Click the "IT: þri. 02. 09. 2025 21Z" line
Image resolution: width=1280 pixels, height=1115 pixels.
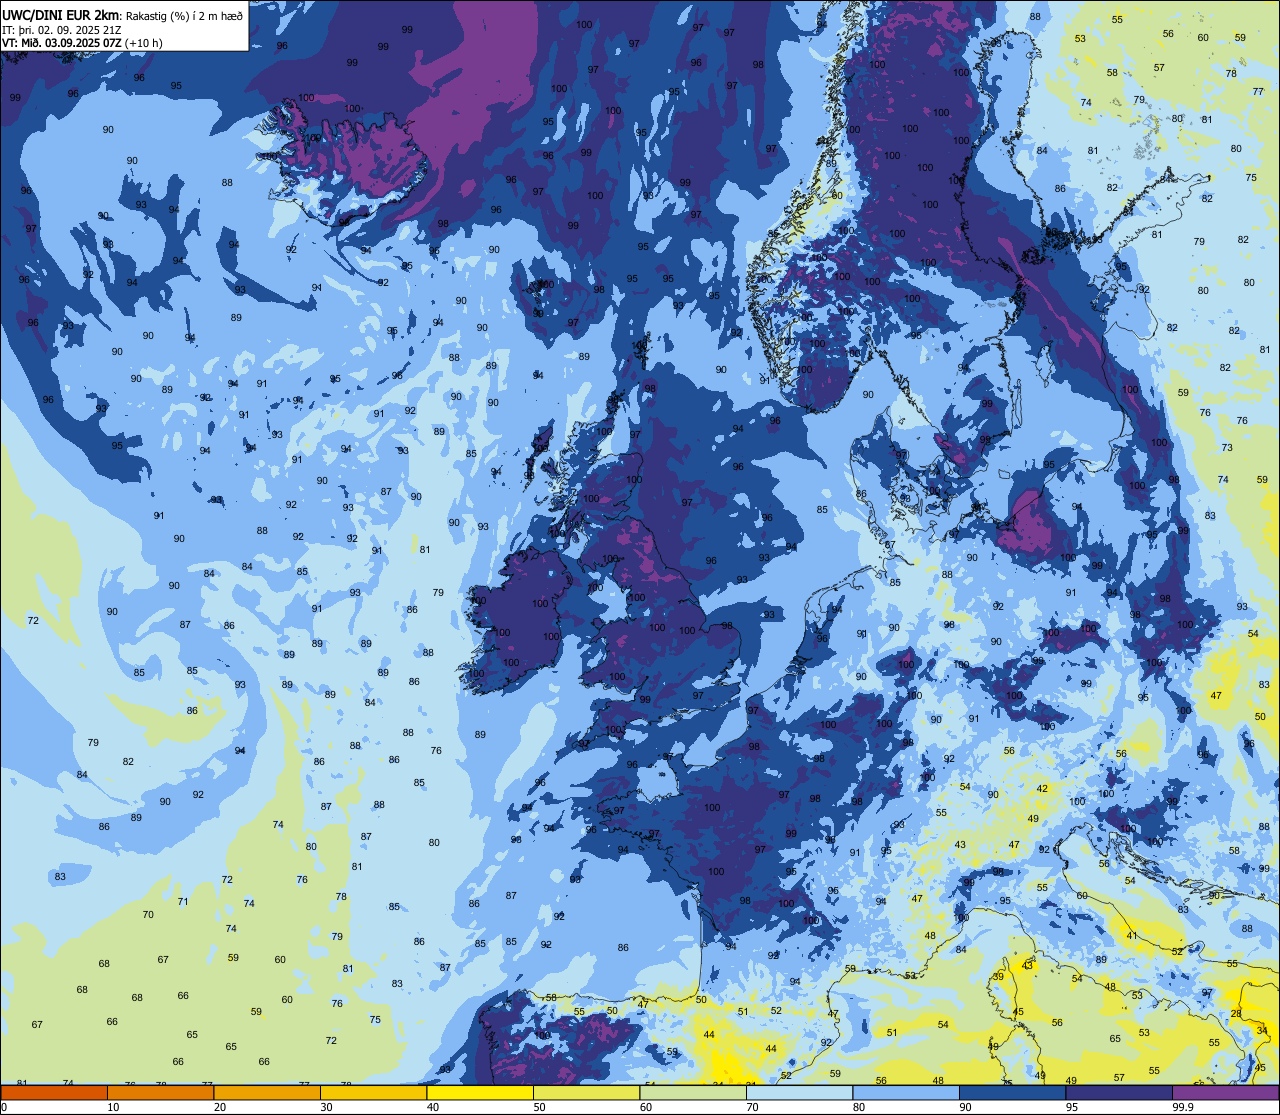(x=62, y=29)
